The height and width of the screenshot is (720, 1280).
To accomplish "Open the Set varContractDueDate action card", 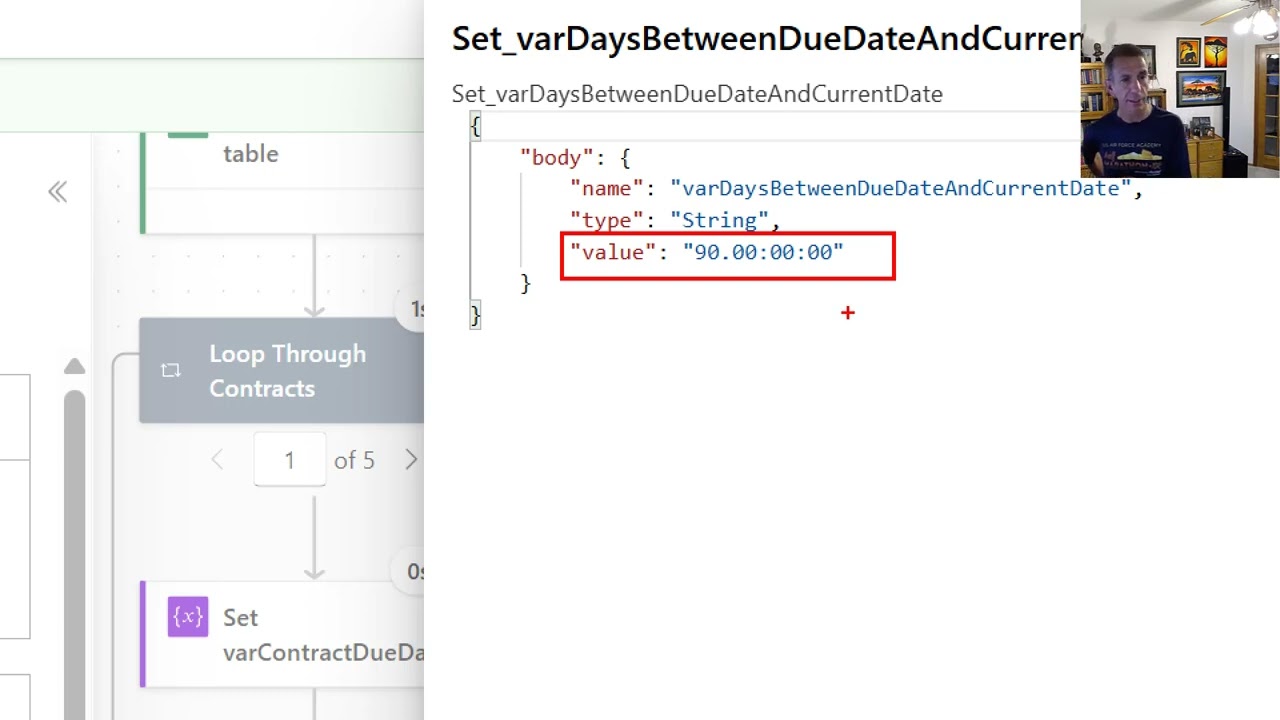I will 283,635.
